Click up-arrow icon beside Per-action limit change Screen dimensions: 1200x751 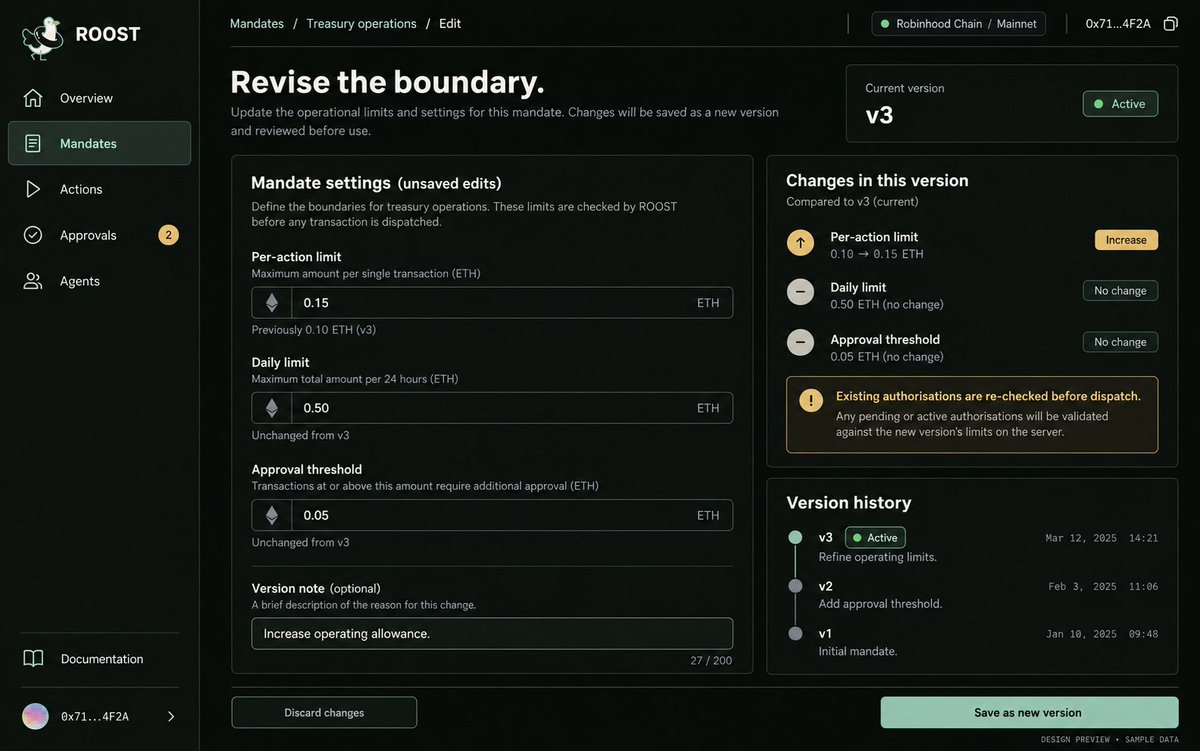(800, 242)
